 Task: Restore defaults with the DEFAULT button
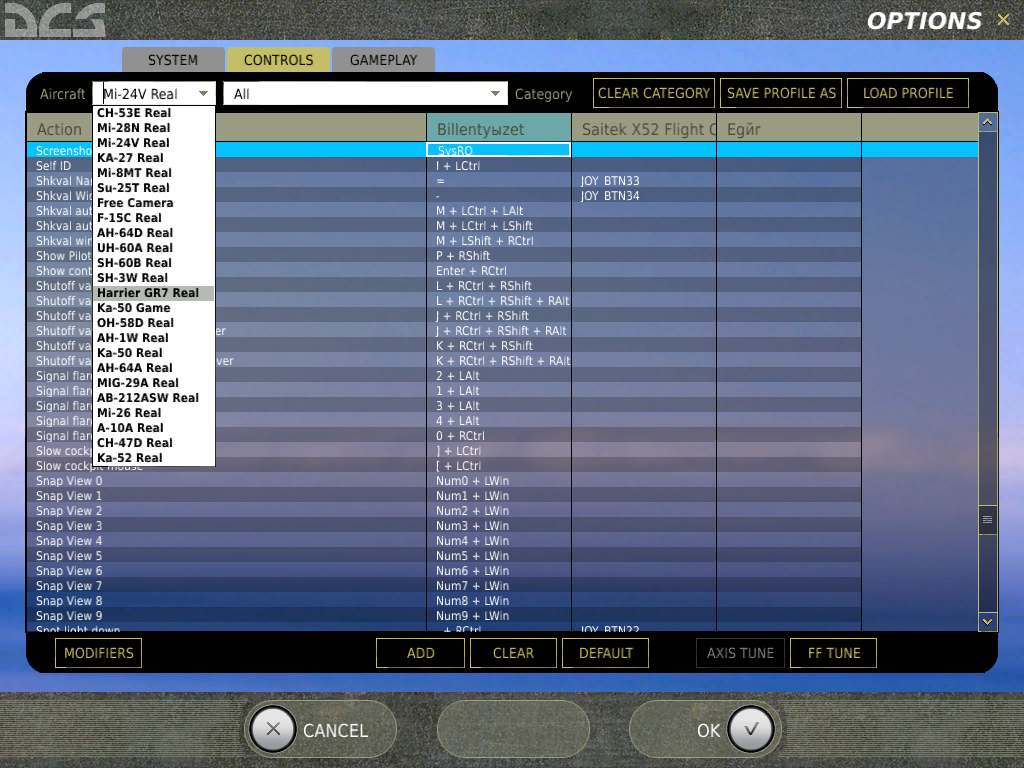[605, 652]
